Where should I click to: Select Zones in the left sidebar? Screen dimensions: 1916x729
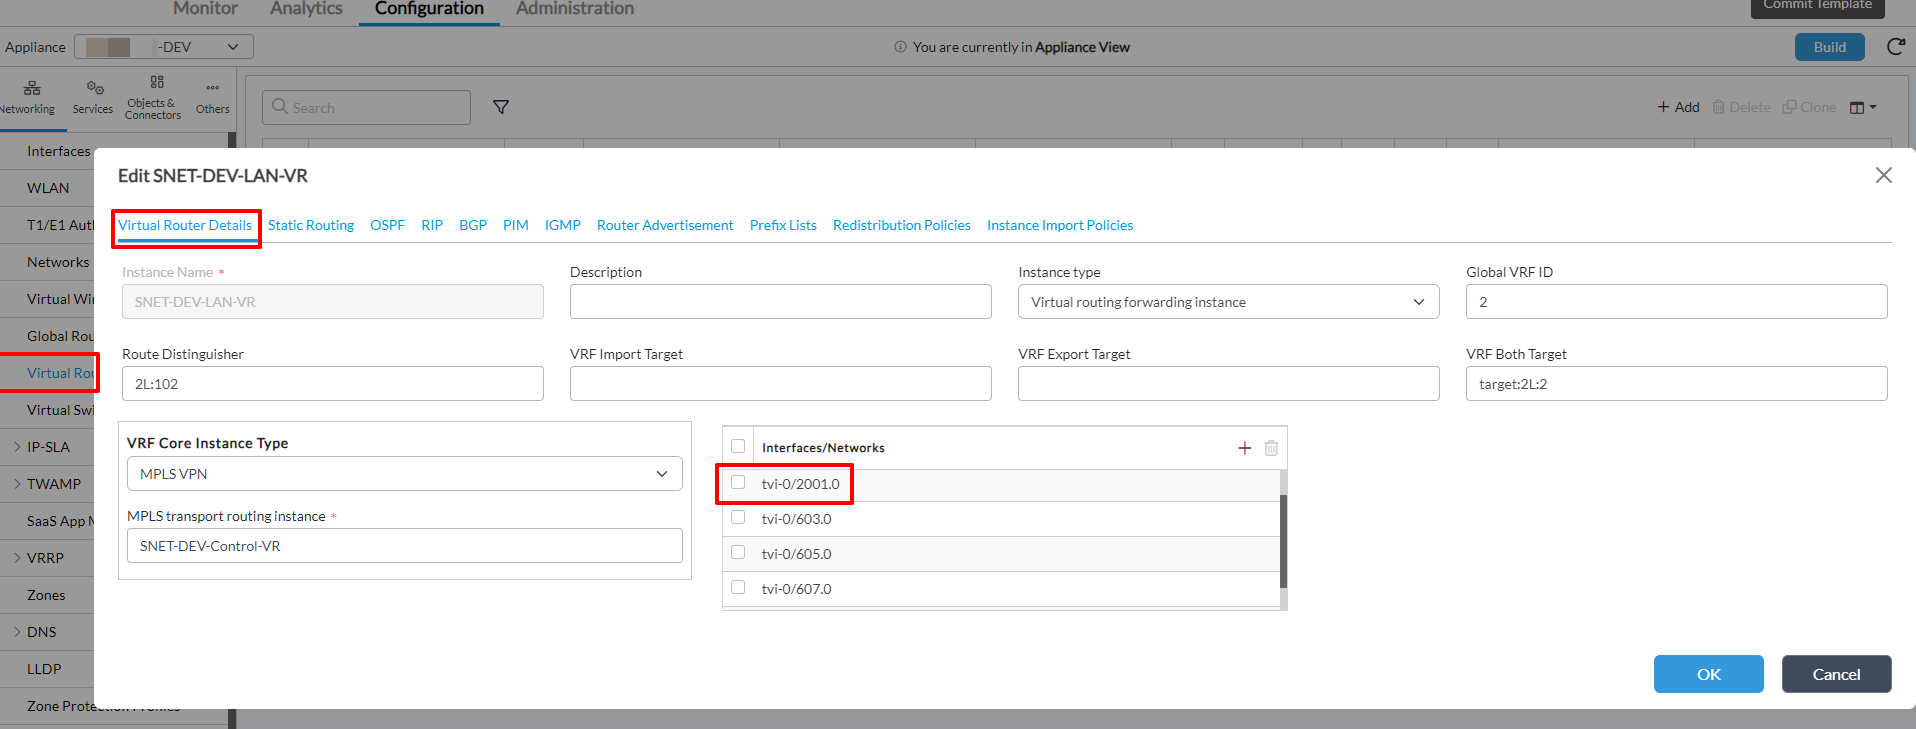click(46, 595)
